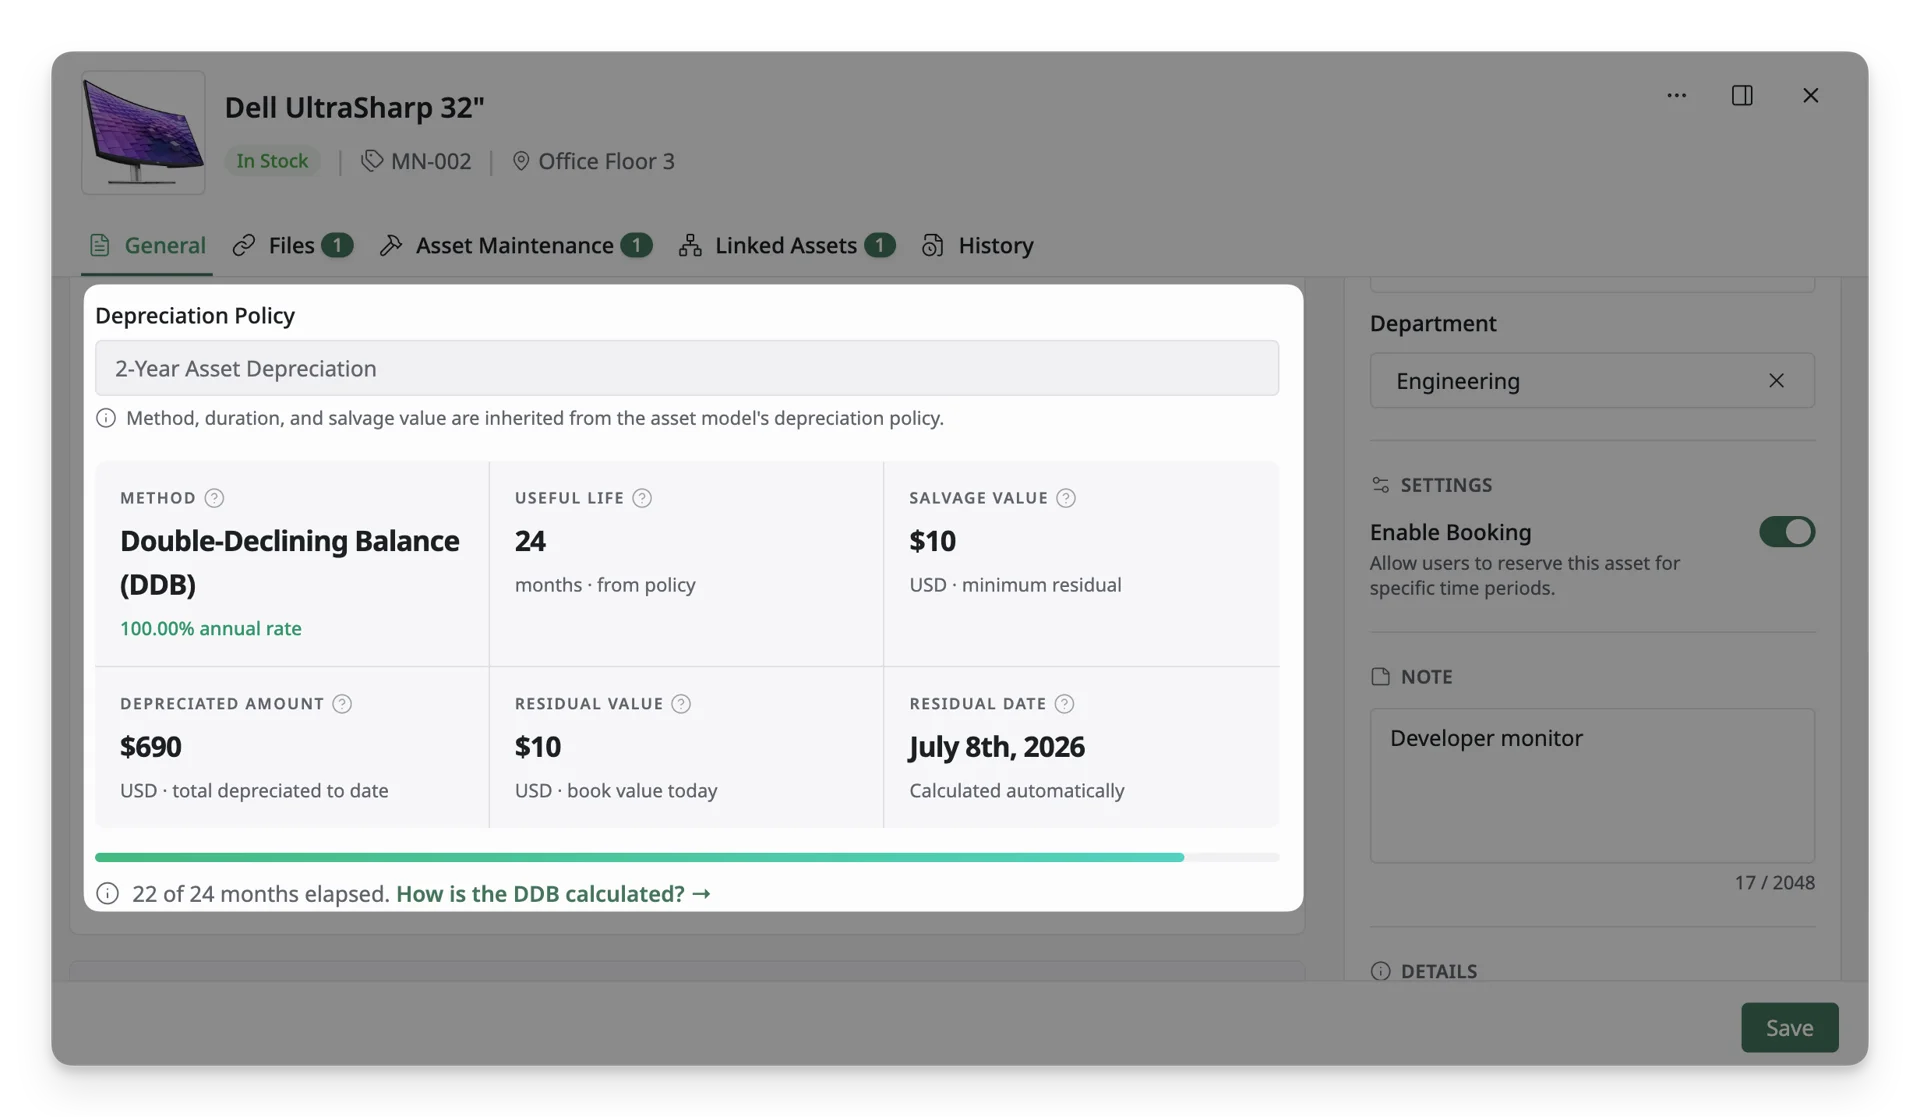Show the Residual Value help icon

(681, 704)
